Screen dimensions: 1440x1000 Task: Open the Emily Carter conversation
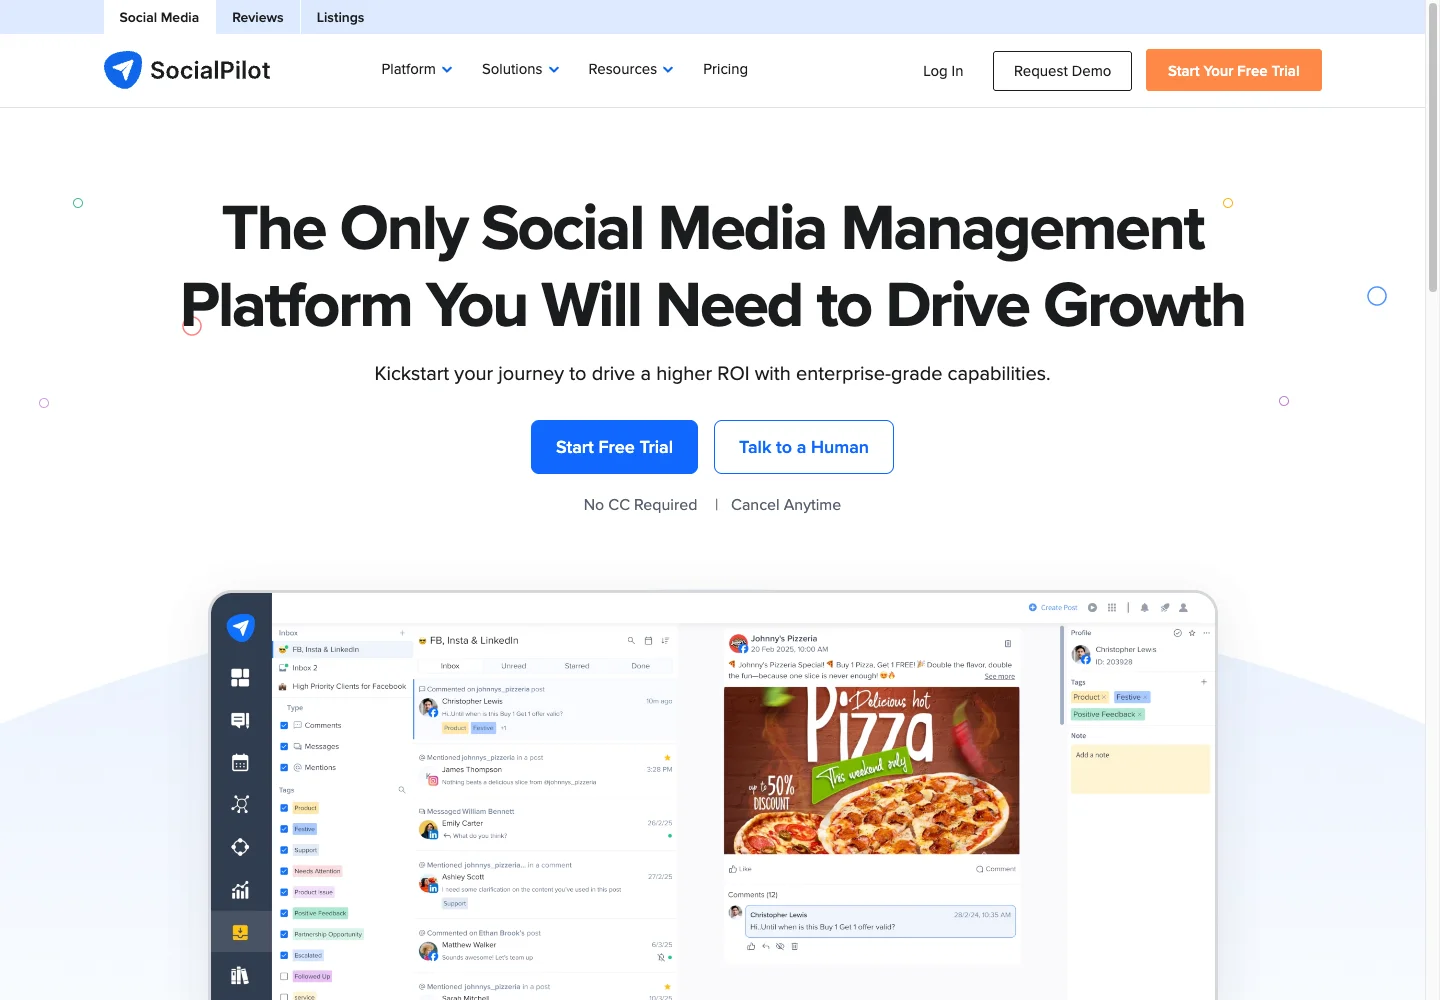(546, 823)
